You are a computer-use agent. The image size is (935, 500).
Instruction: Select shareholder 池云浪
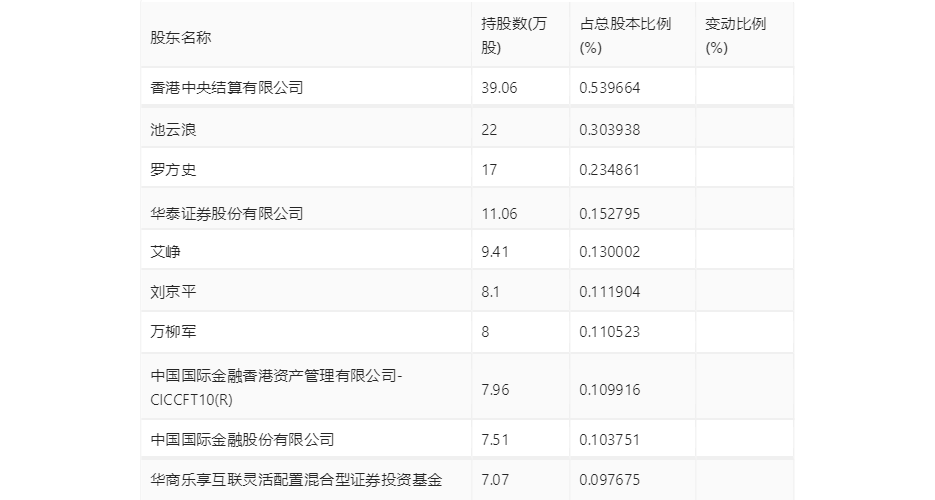(173, 129)
